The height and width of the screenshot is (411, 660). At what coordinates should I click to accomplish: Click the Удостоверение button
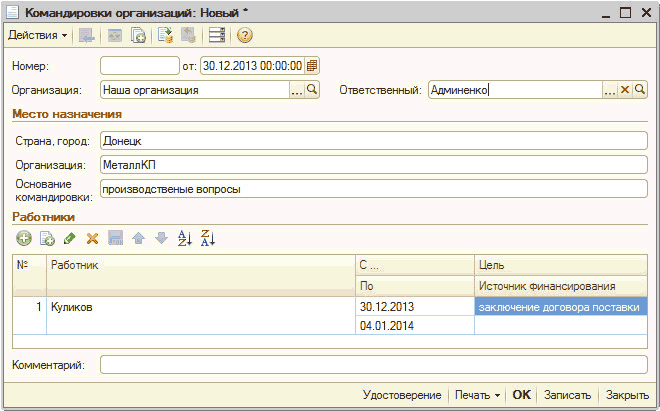(x=402, y=395)
